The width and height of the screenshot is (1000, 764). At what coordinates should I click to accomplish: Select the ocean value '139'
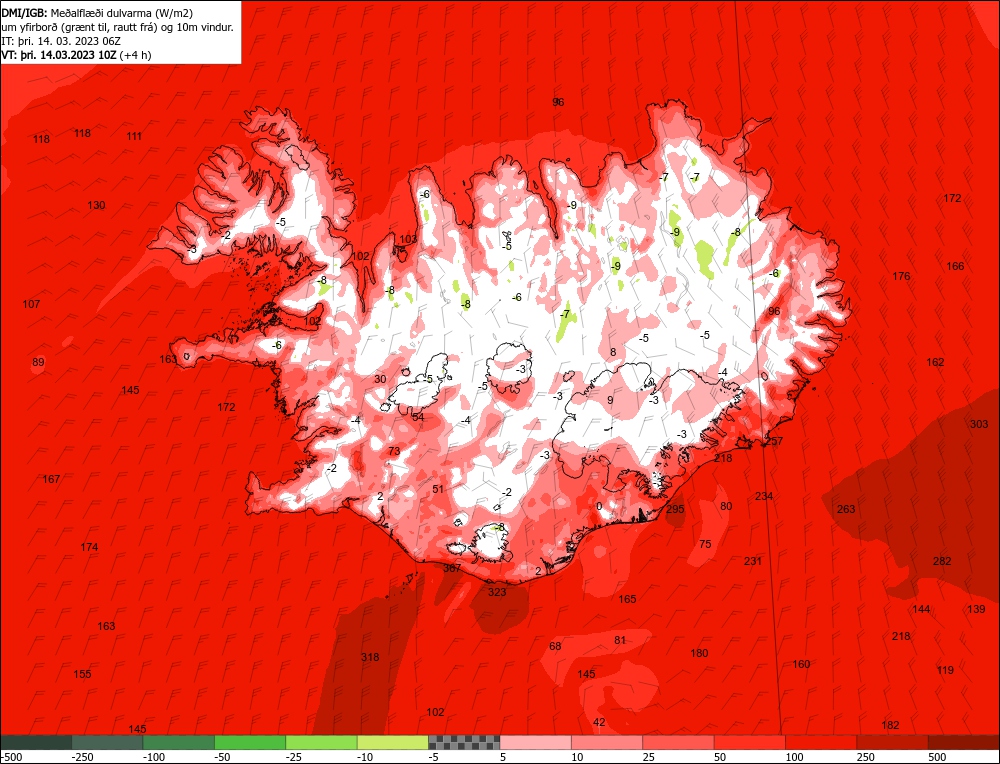point(976,609)
